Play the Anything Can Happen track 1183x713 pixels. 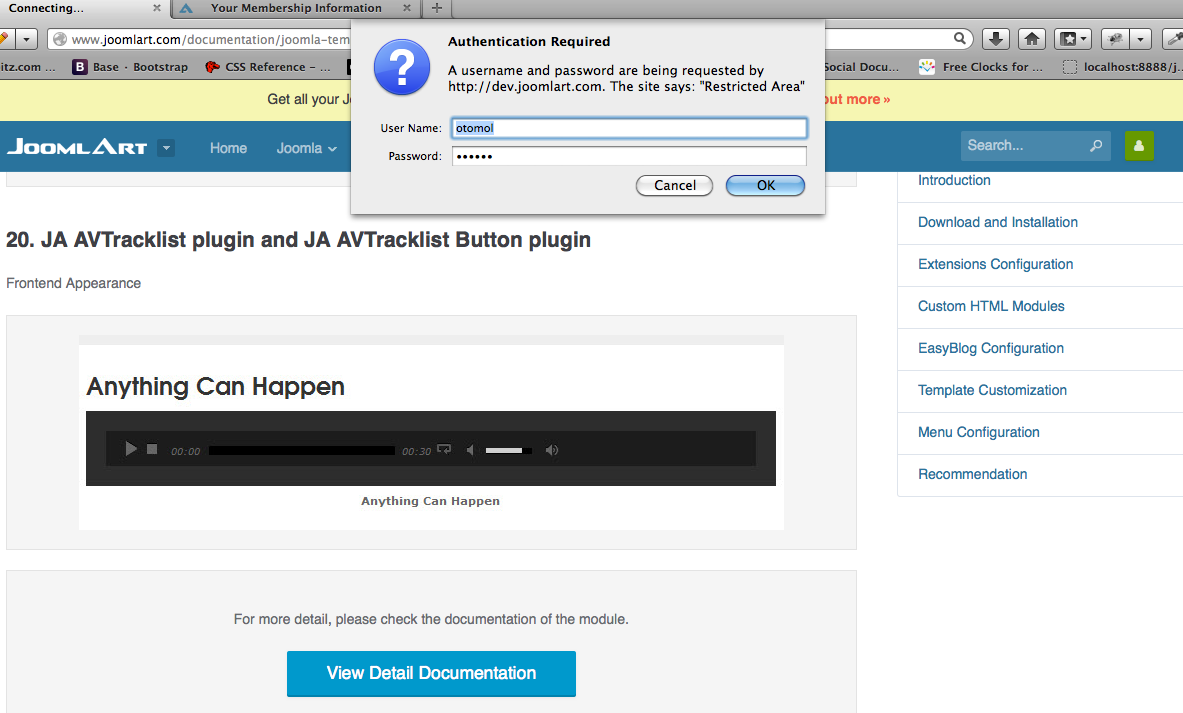point(130,448)
